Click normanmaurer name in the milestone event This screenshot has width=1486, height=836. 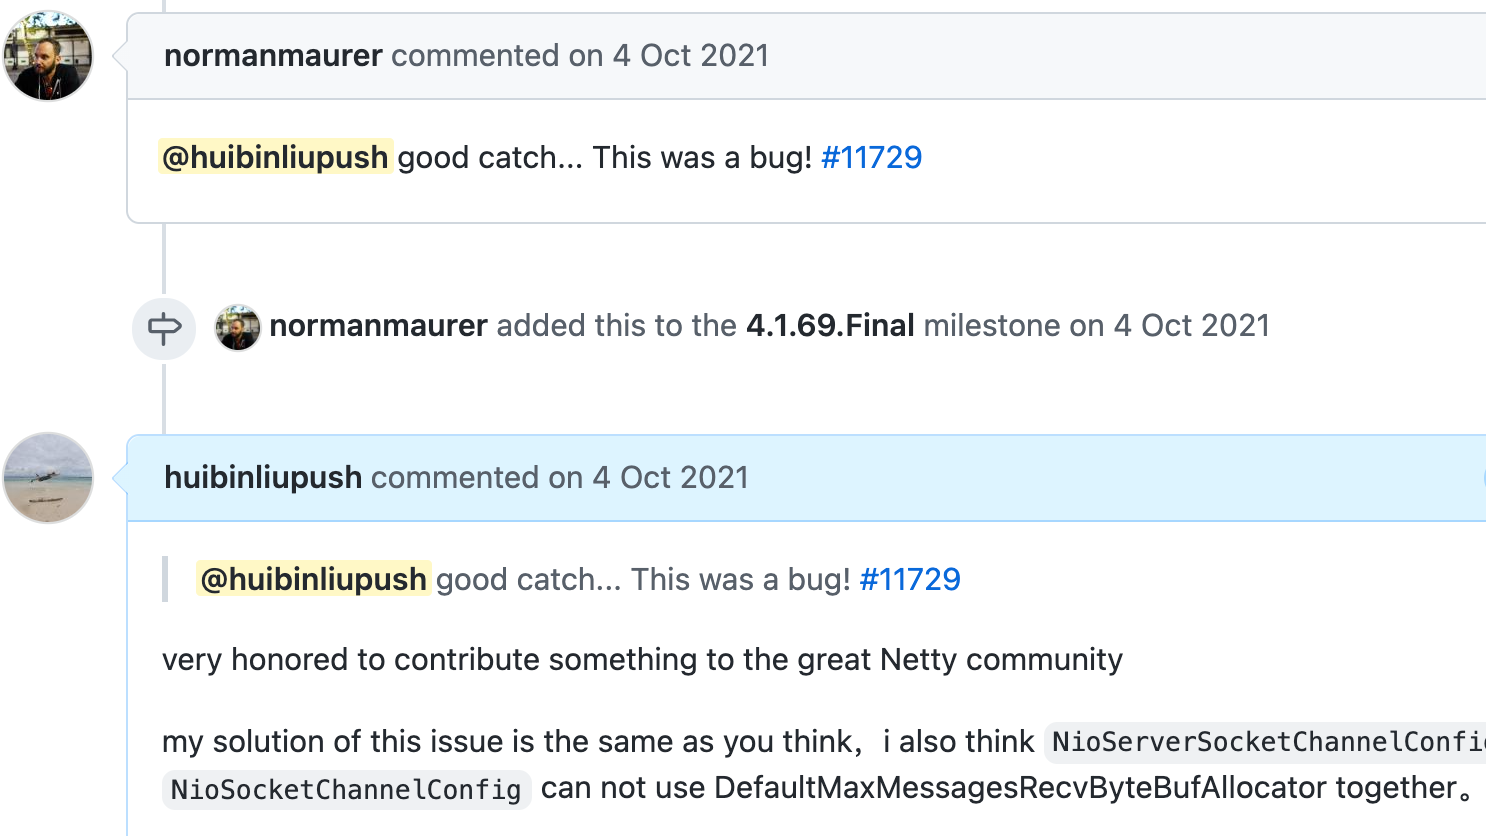coord(378,326)
